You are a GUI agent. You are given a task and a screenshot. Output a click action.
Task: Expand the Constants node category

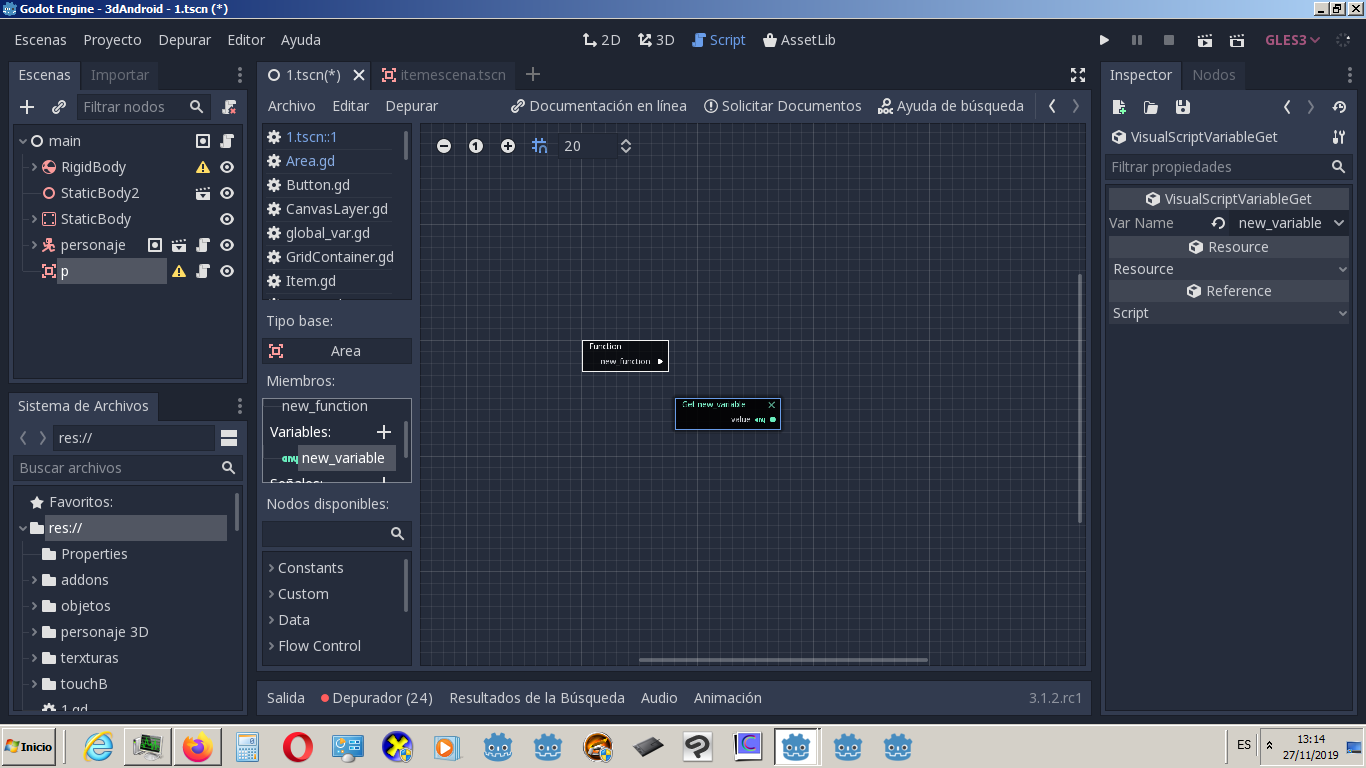[271, 568]
